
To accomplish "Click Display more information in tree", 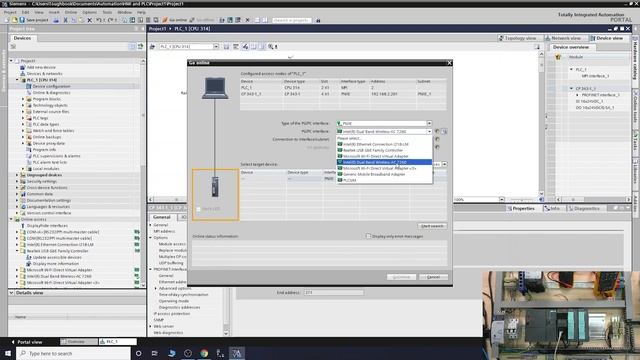I will coord(56,264).
